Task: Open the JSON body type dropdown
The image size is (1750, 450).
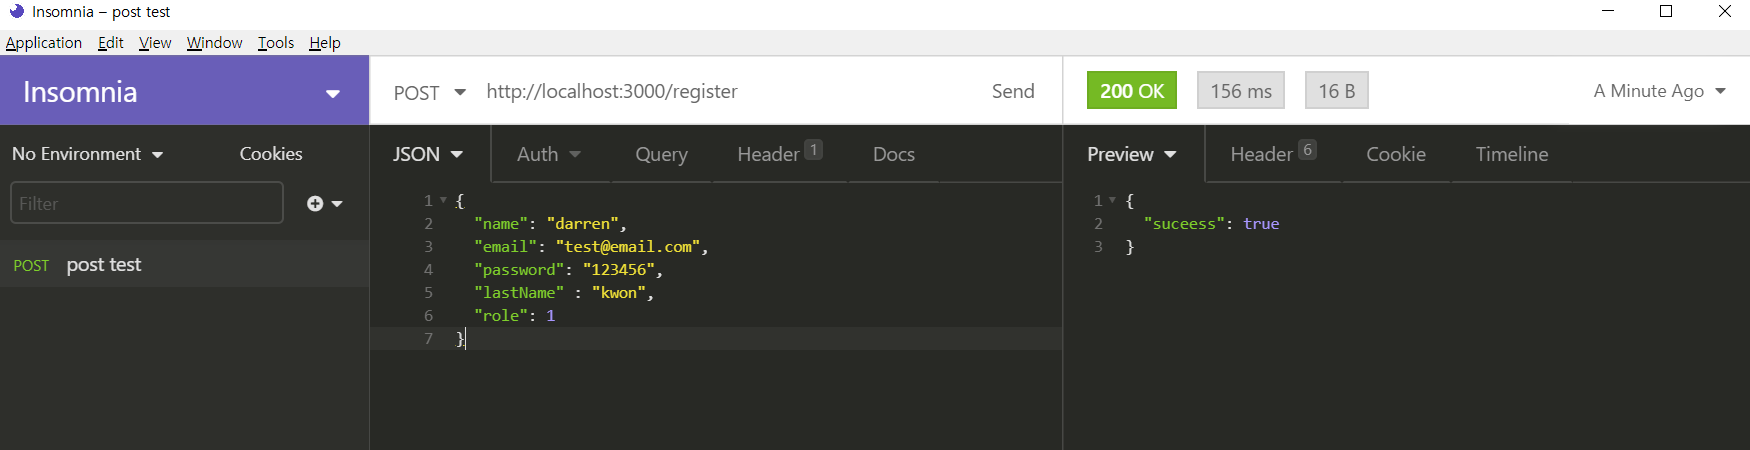Action: point(428,154)
